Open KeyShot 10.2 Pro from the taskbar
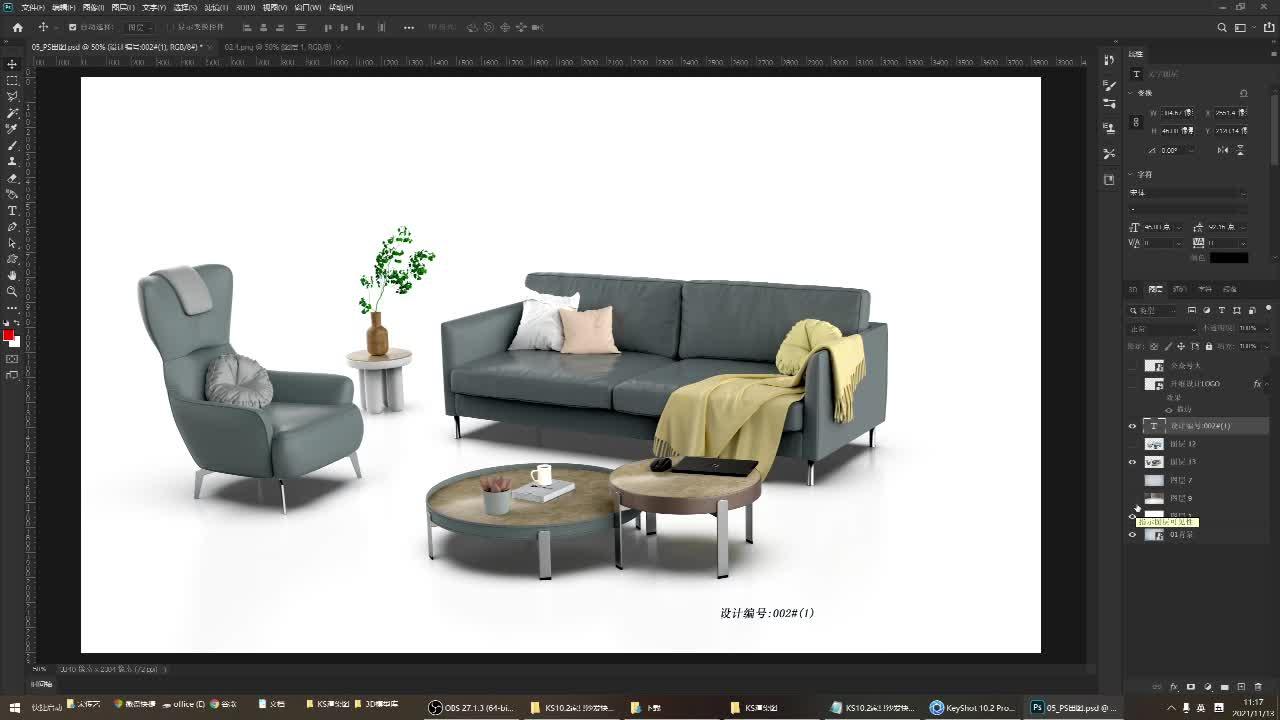The height and width of the screenshot is (720, 1280). (x=972, y=707)
